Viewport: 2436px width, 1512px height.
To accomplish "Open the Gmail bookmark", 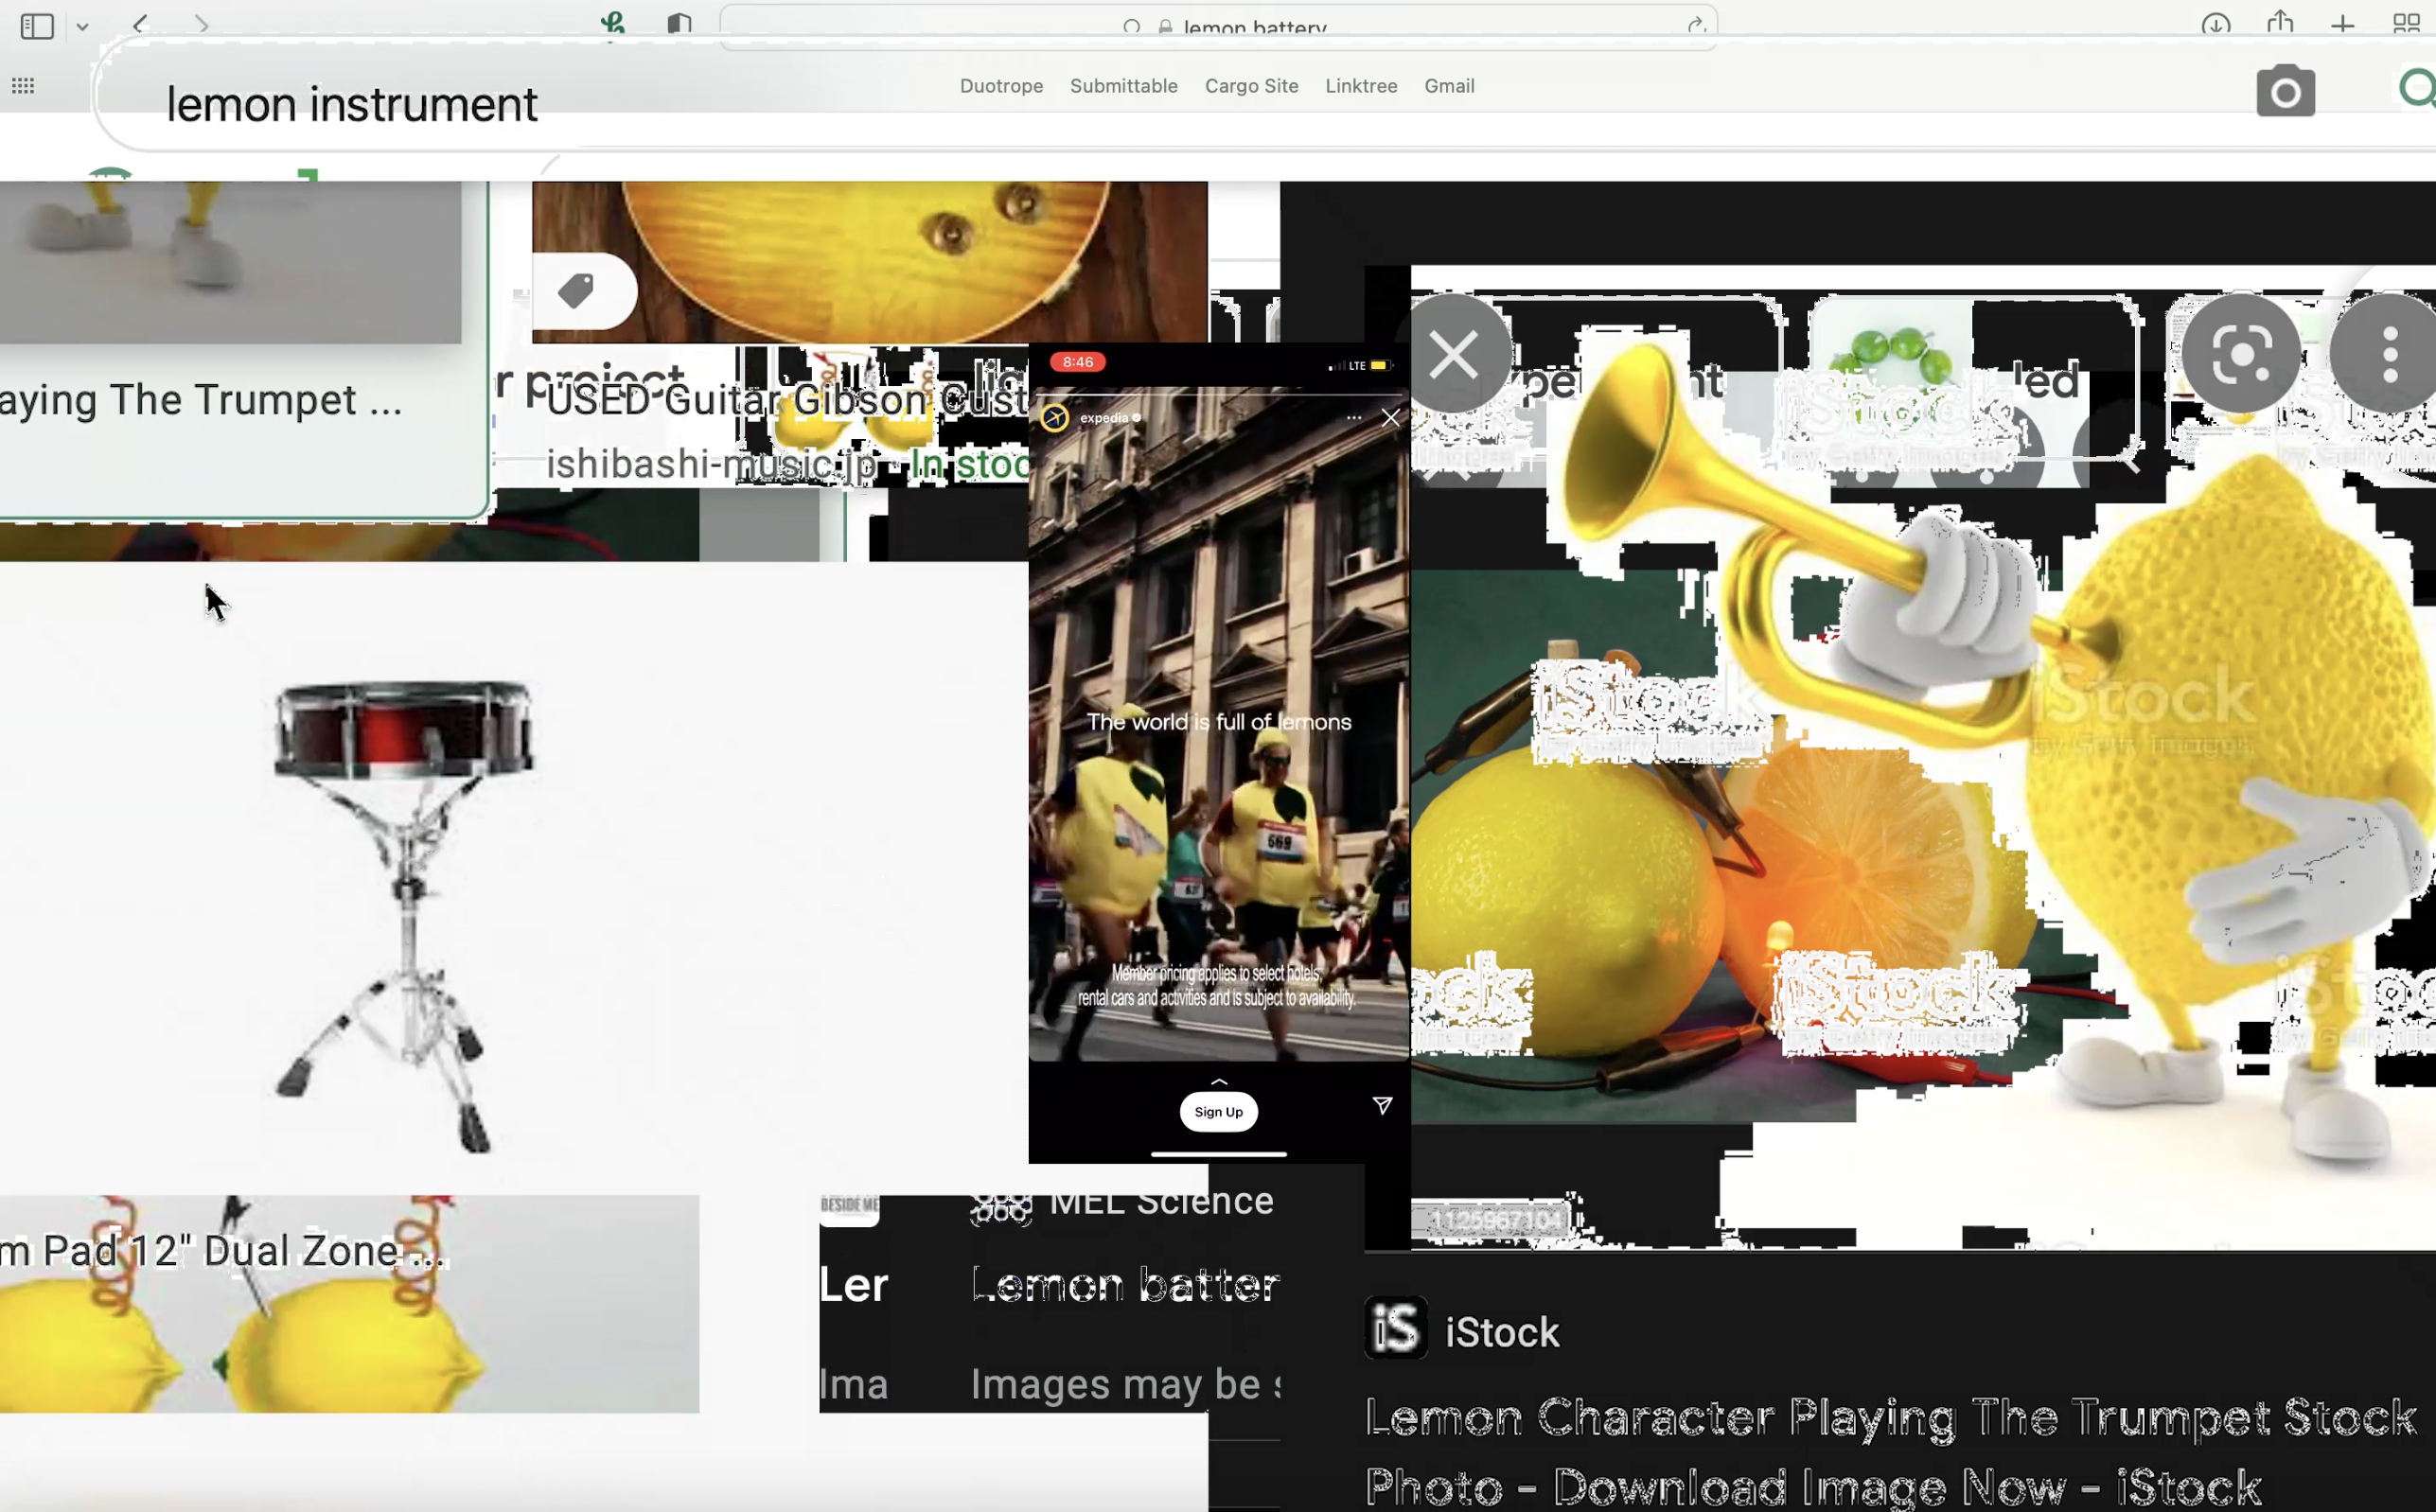I will [1449, 86].
